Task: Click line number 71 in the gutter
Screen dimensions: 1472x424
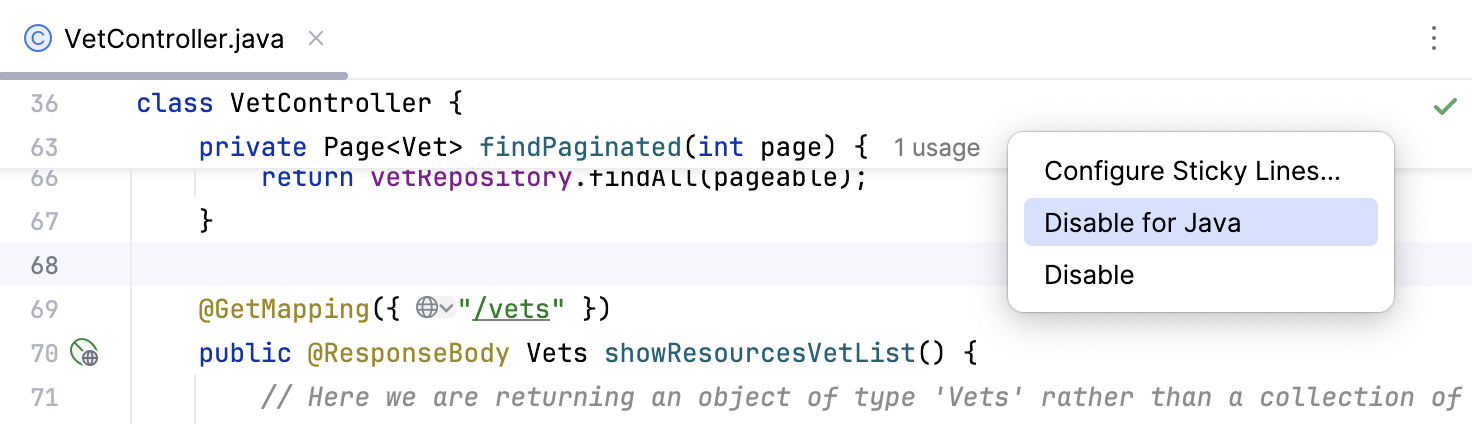Action: tap(44, 397)
